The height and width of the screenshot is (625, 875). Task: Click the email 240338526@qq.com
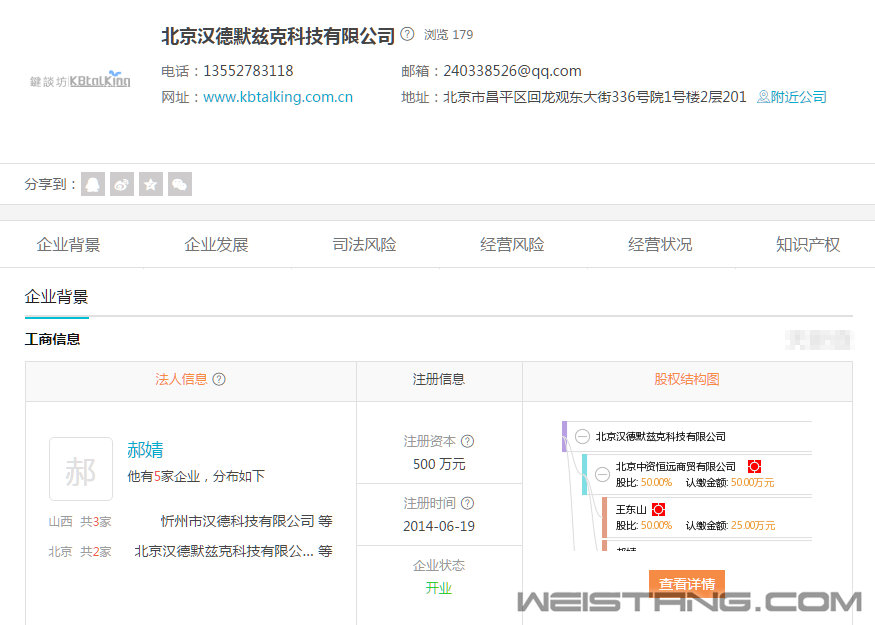[x=512, y=71]
